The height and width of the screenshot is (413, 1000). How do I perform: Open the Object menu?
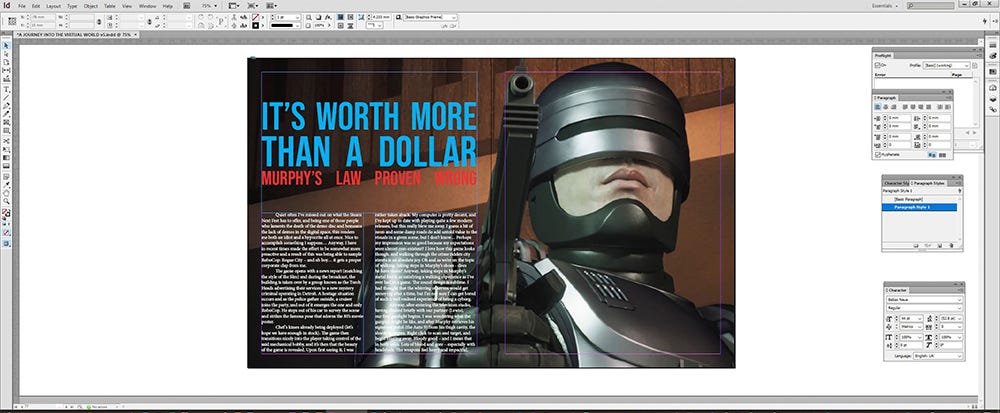click(91, 6)
